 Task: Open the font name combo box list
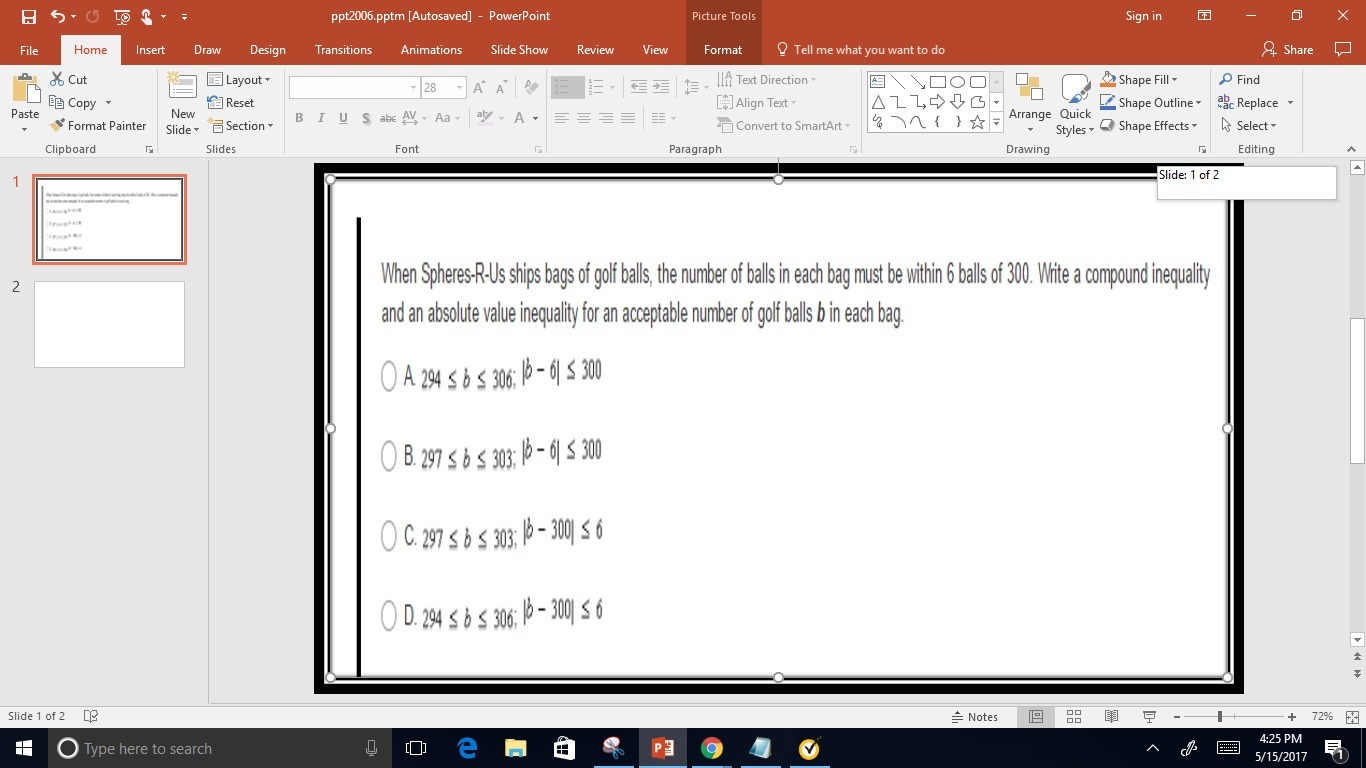coord(412,88)
